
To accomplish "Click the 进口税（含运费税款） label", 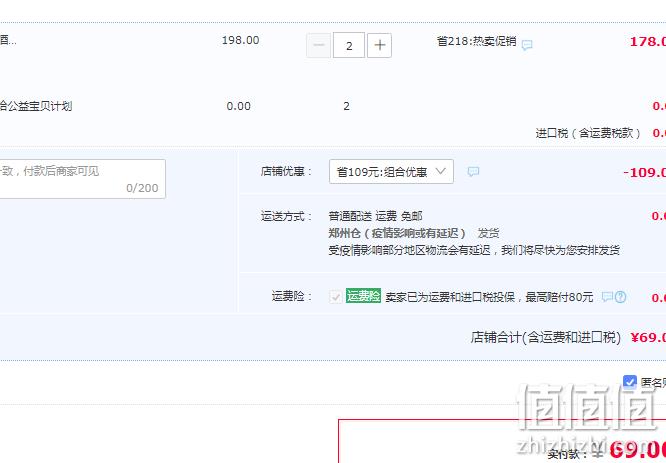I will point(588,133).
